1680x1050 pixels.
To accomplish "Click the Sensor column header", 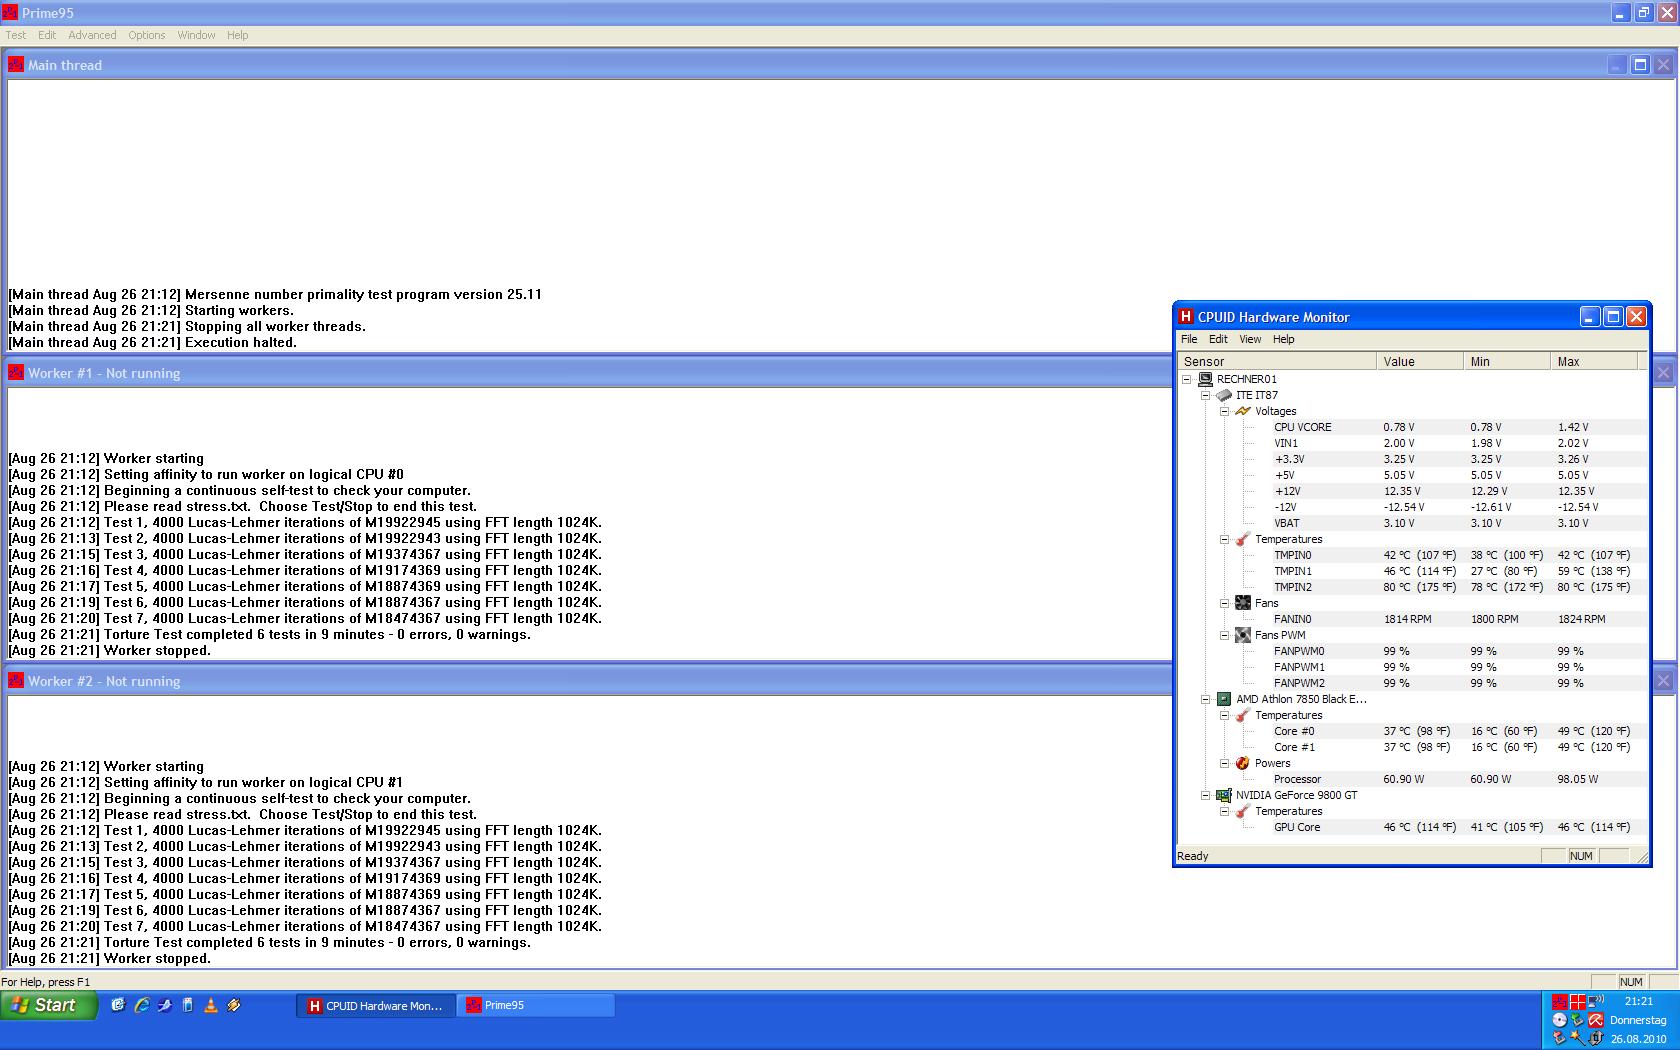I will (1277, 361).
